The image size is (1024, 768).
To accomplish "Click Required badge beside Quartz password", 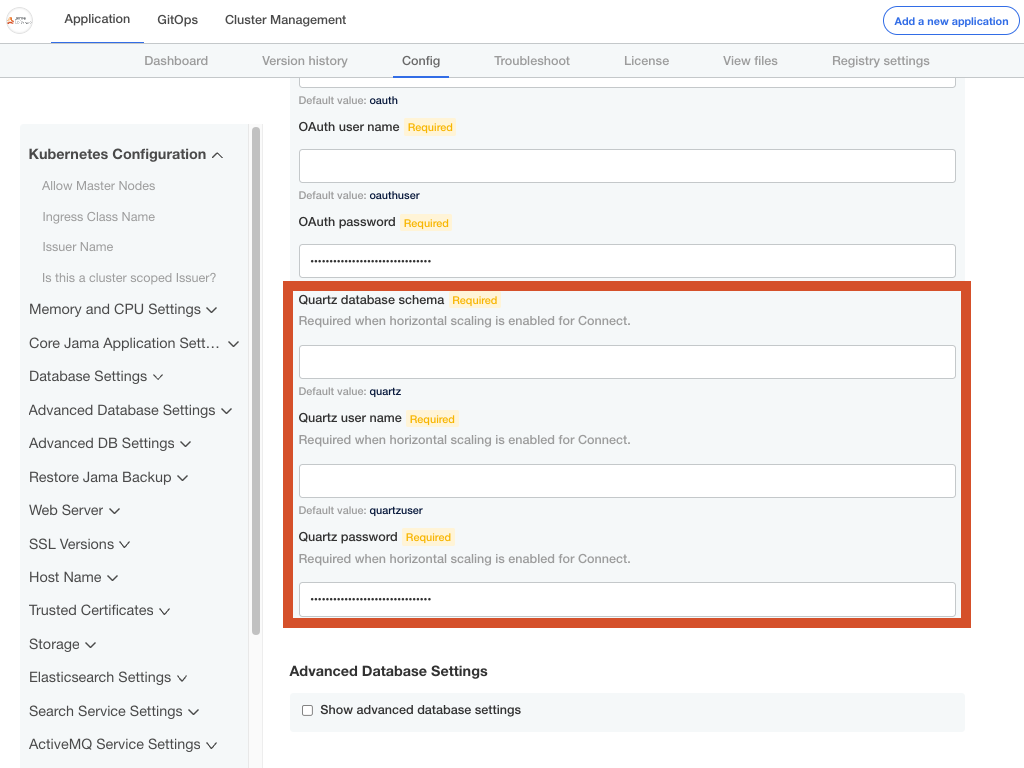I will [428, 537].
